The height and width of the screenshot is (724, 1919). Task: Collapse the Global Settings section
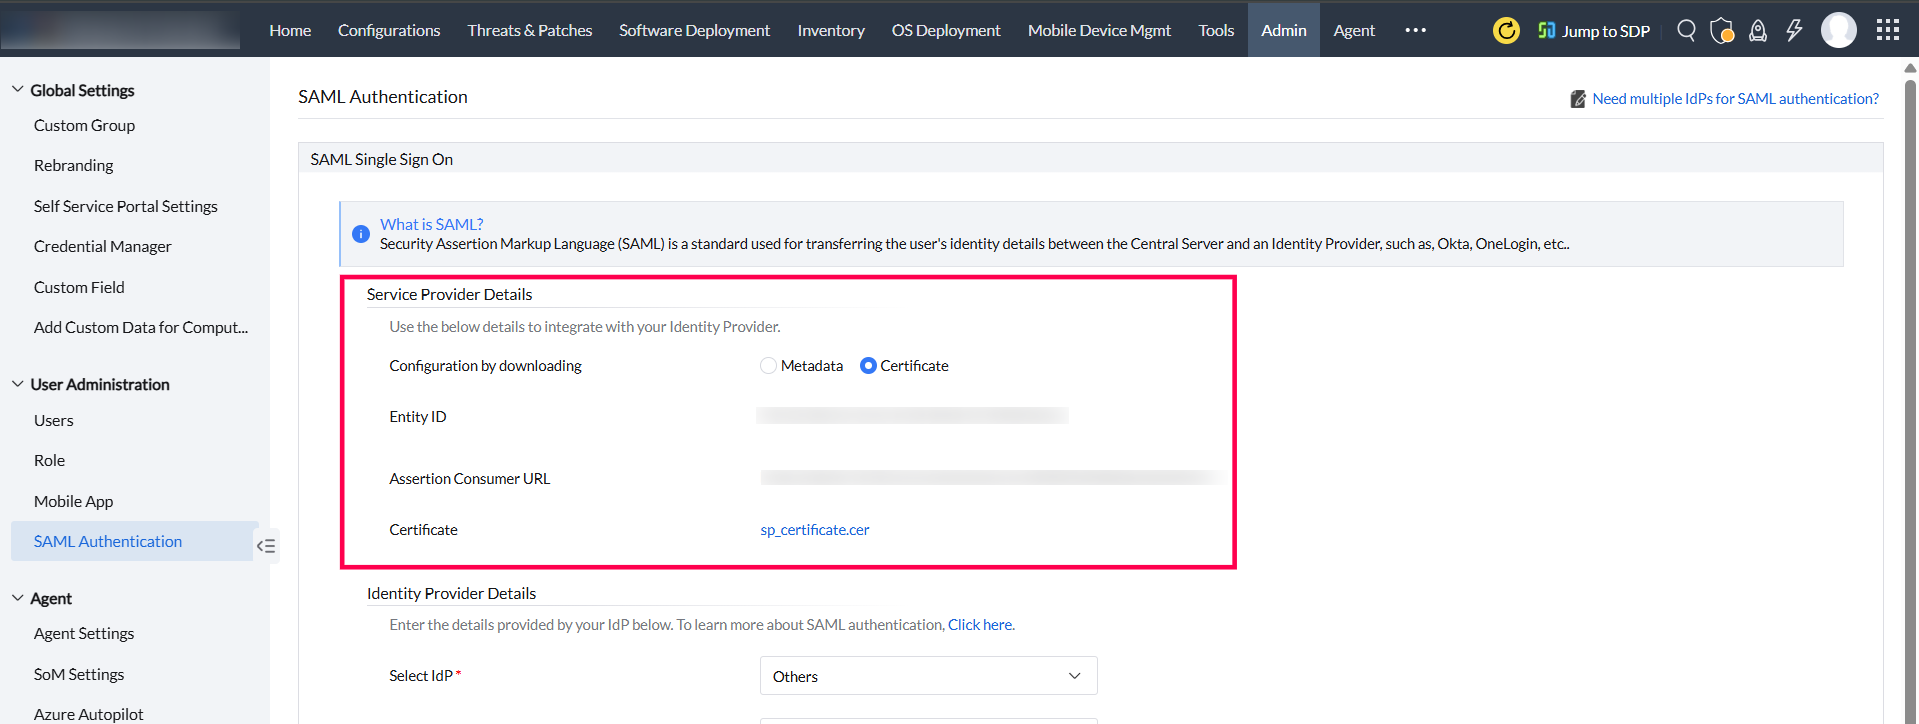point(18,90)
